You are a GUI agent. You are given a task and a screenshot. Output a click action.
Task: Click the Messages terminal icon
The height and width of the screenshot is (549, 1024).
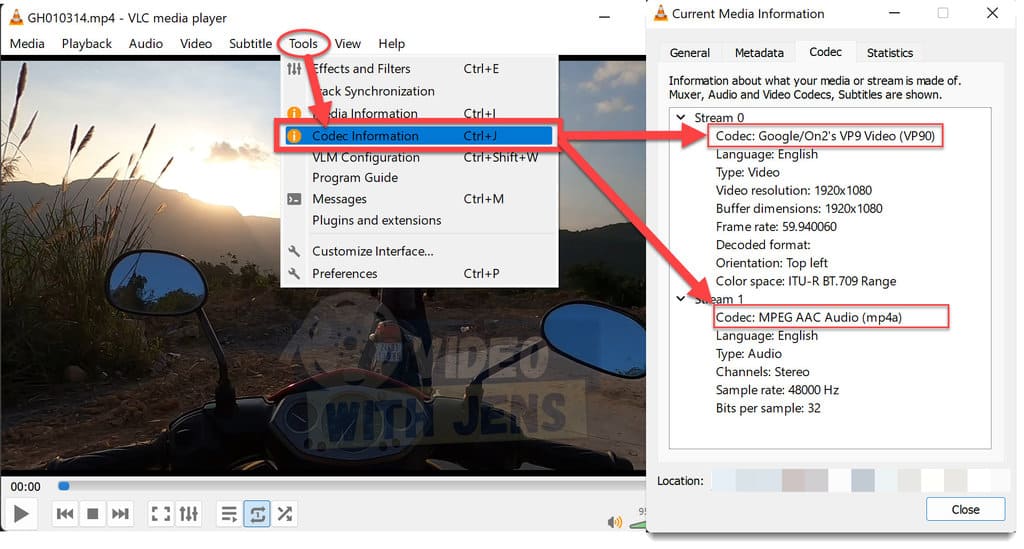[295, 199]
